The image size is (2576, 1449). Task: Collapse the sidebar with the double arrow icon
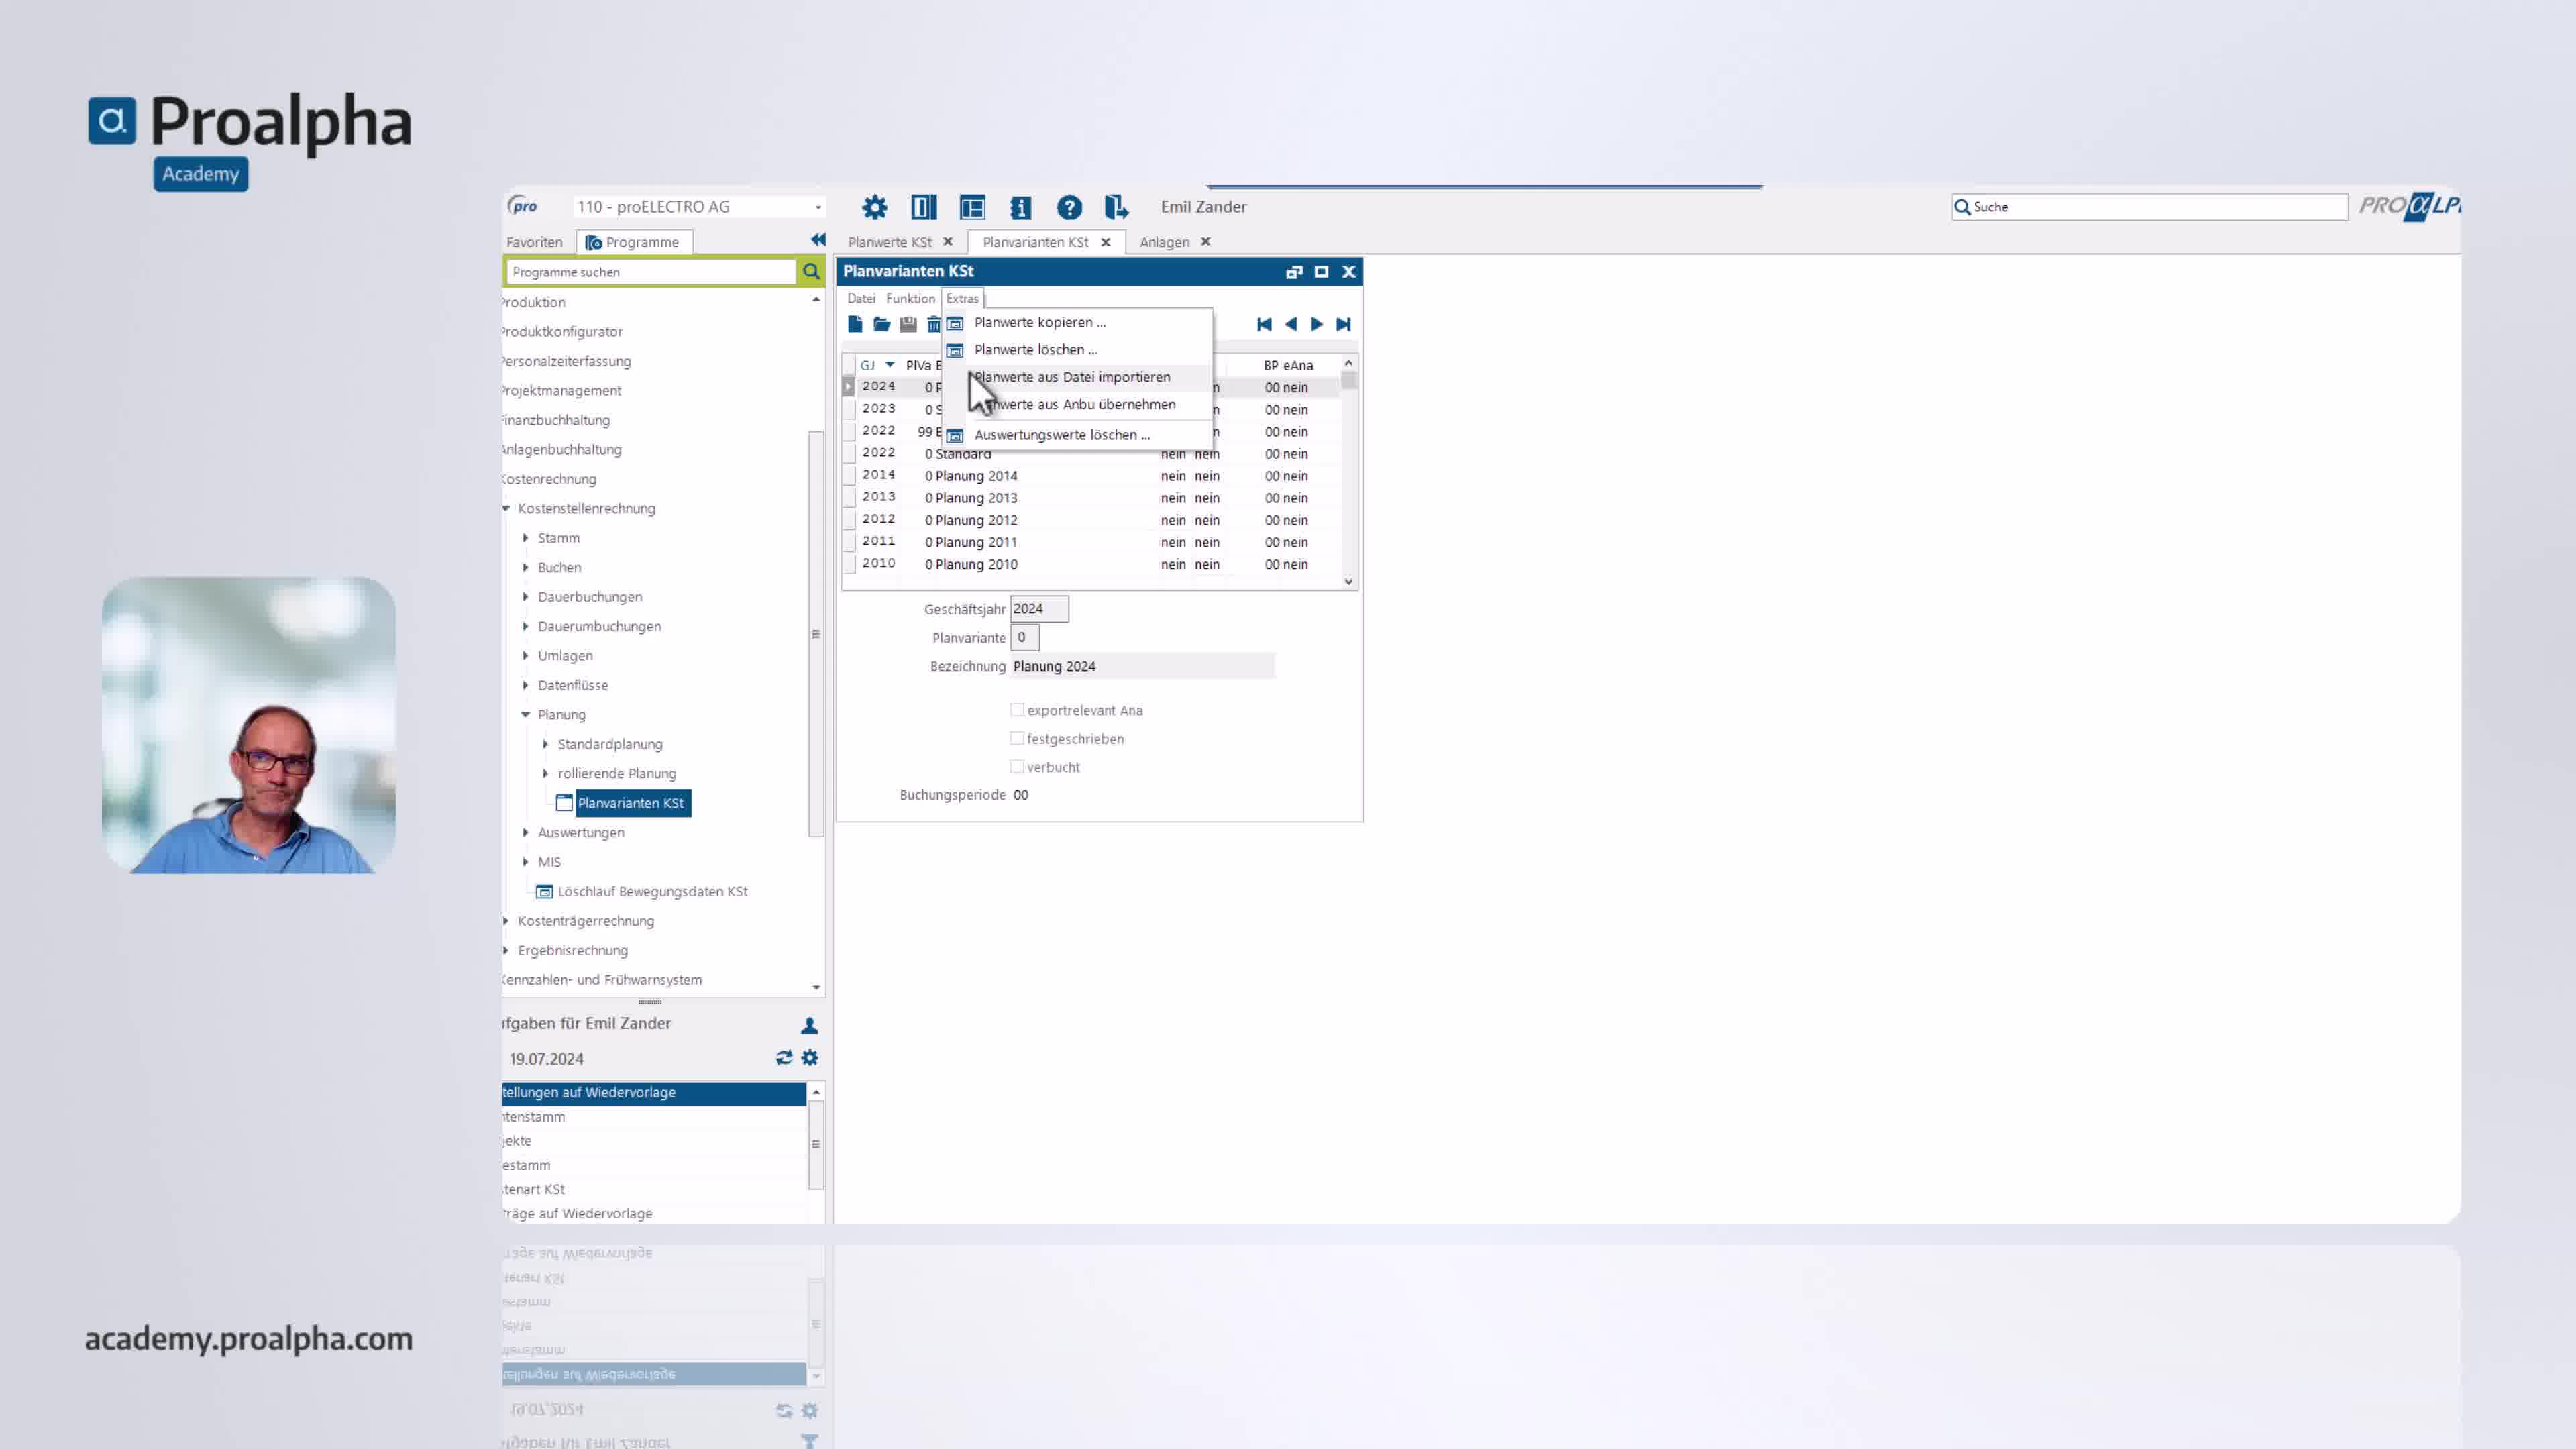click(x=818, y=240)
